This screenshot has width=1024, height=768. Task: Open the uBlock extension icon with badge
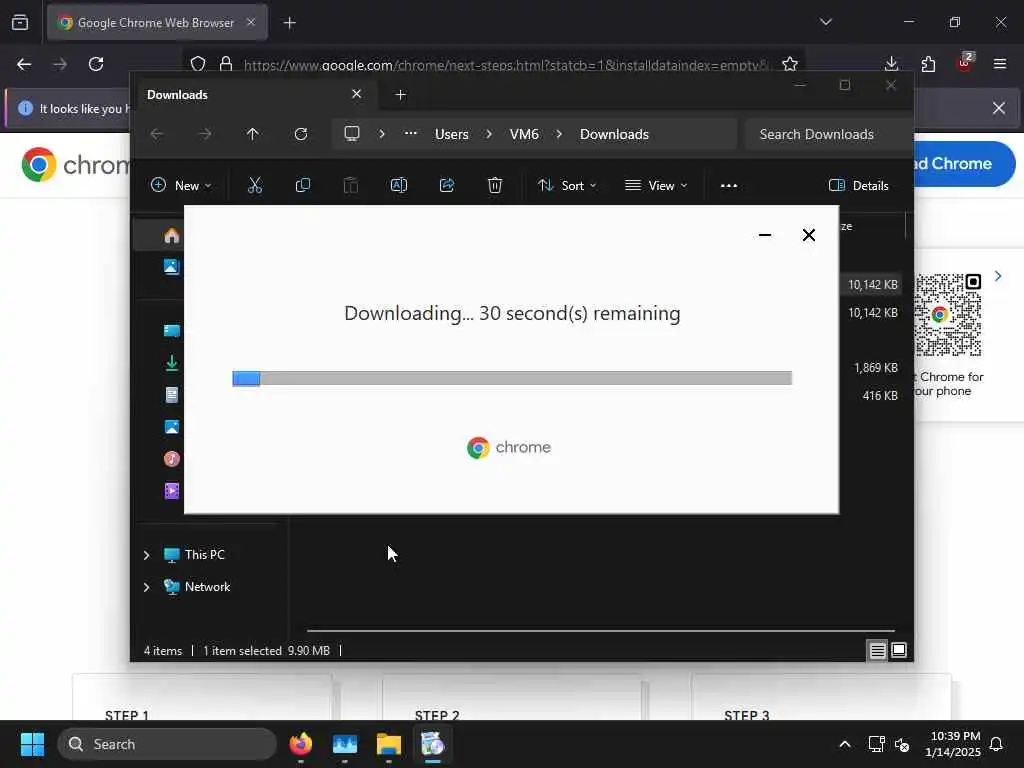(965, 63)
